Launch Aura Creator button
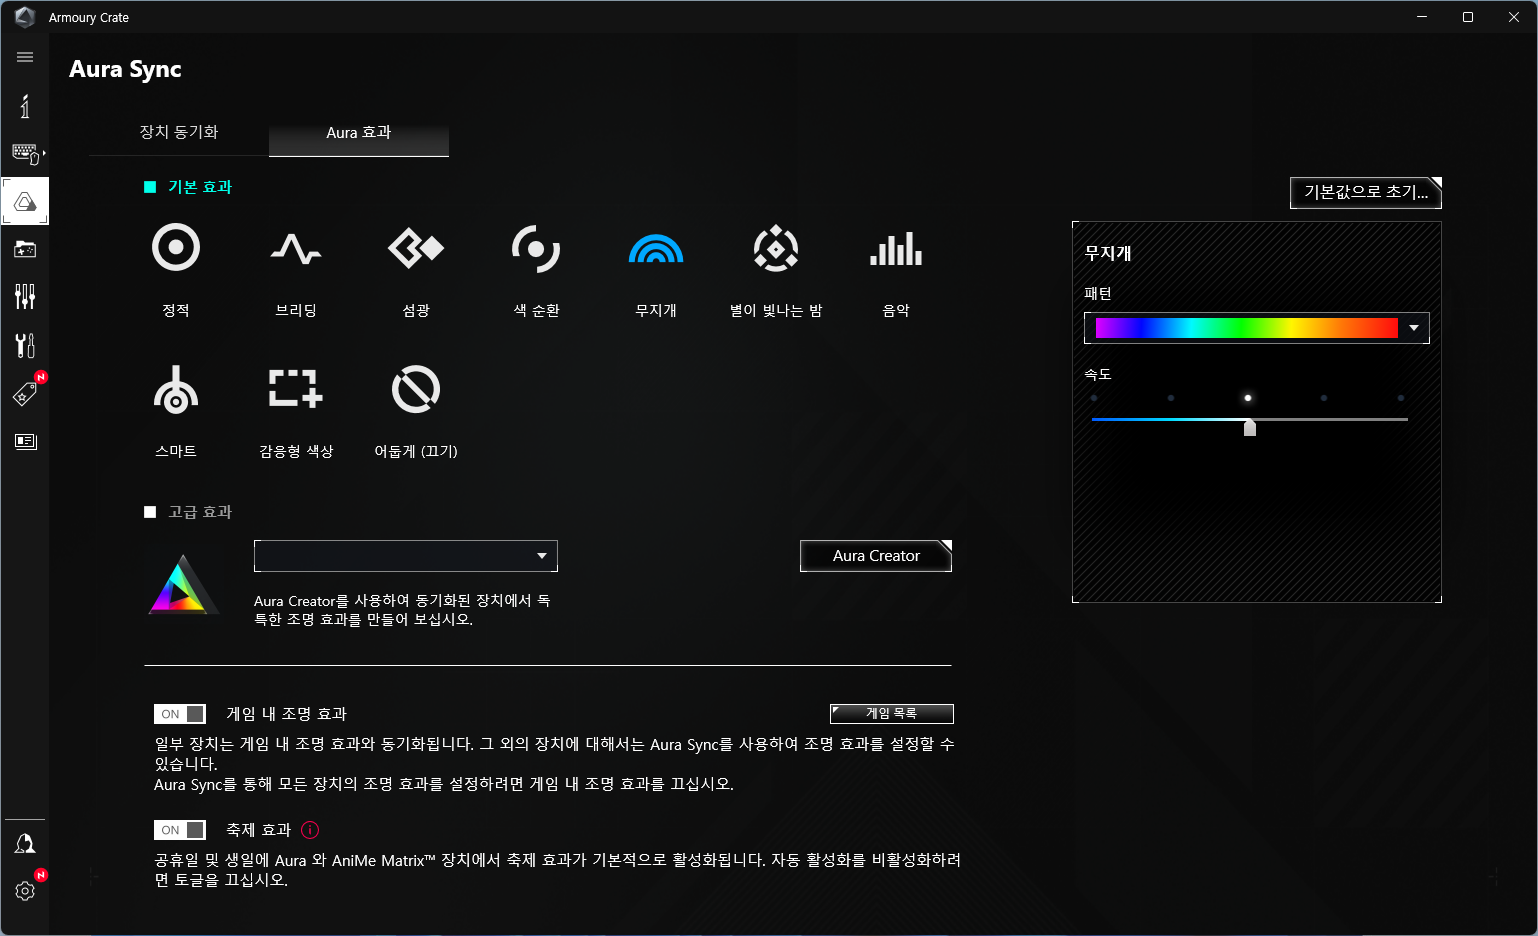1538x936 pixels. pos(876,556)
